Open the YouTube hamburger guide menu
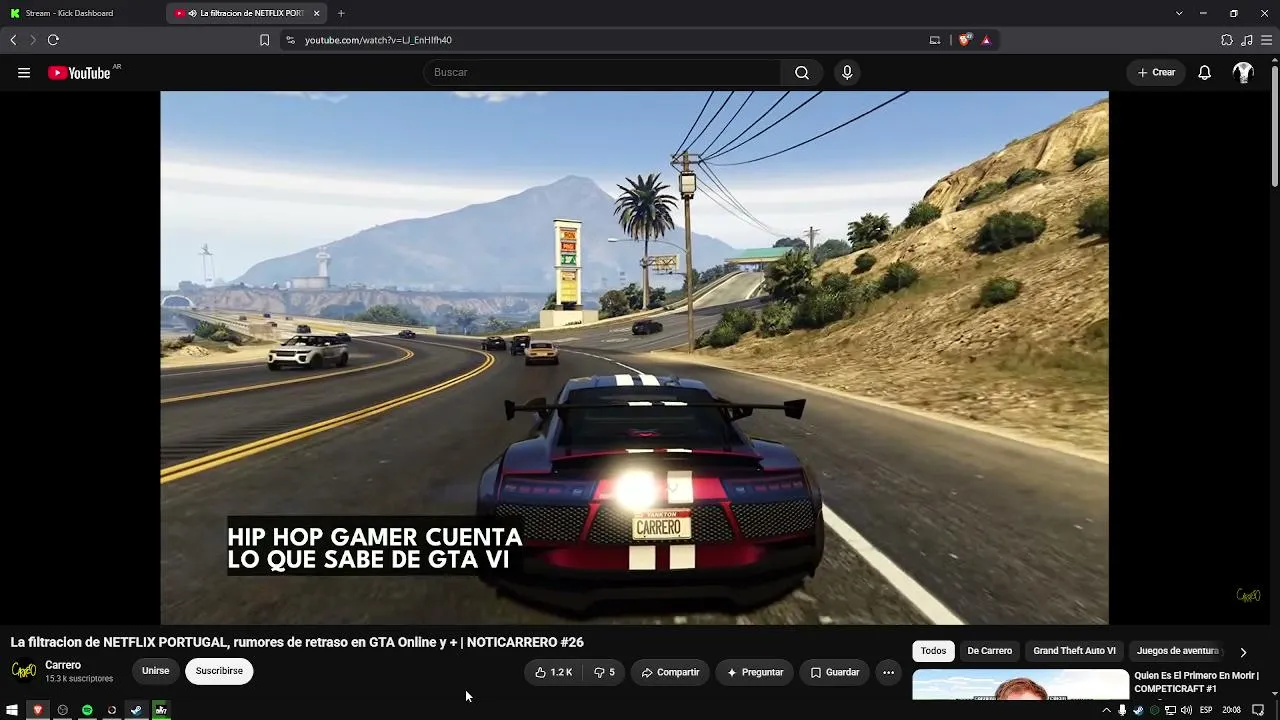The image size is (1280, 720). [x=24, y=72]
